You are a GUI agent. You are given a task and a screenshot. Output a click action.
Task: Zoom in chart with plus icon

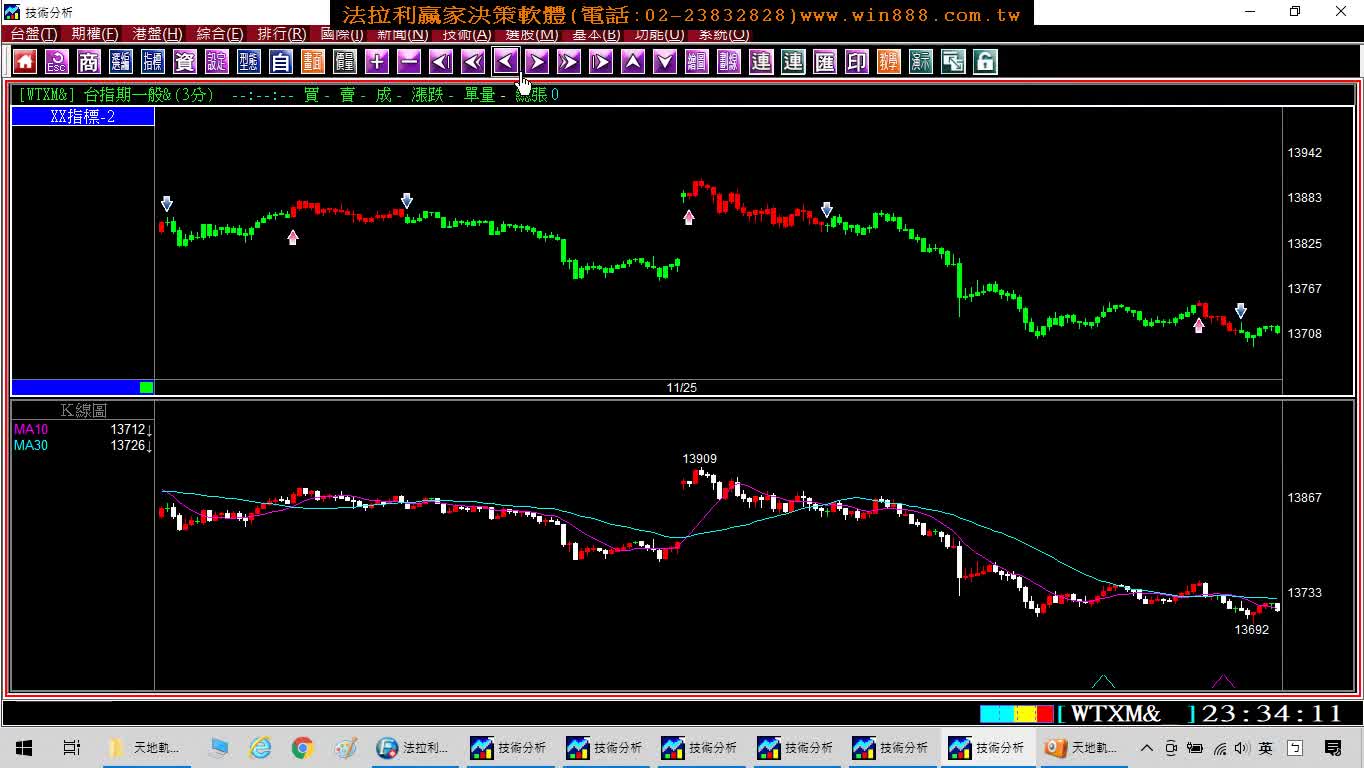click(x=377, y=62)
